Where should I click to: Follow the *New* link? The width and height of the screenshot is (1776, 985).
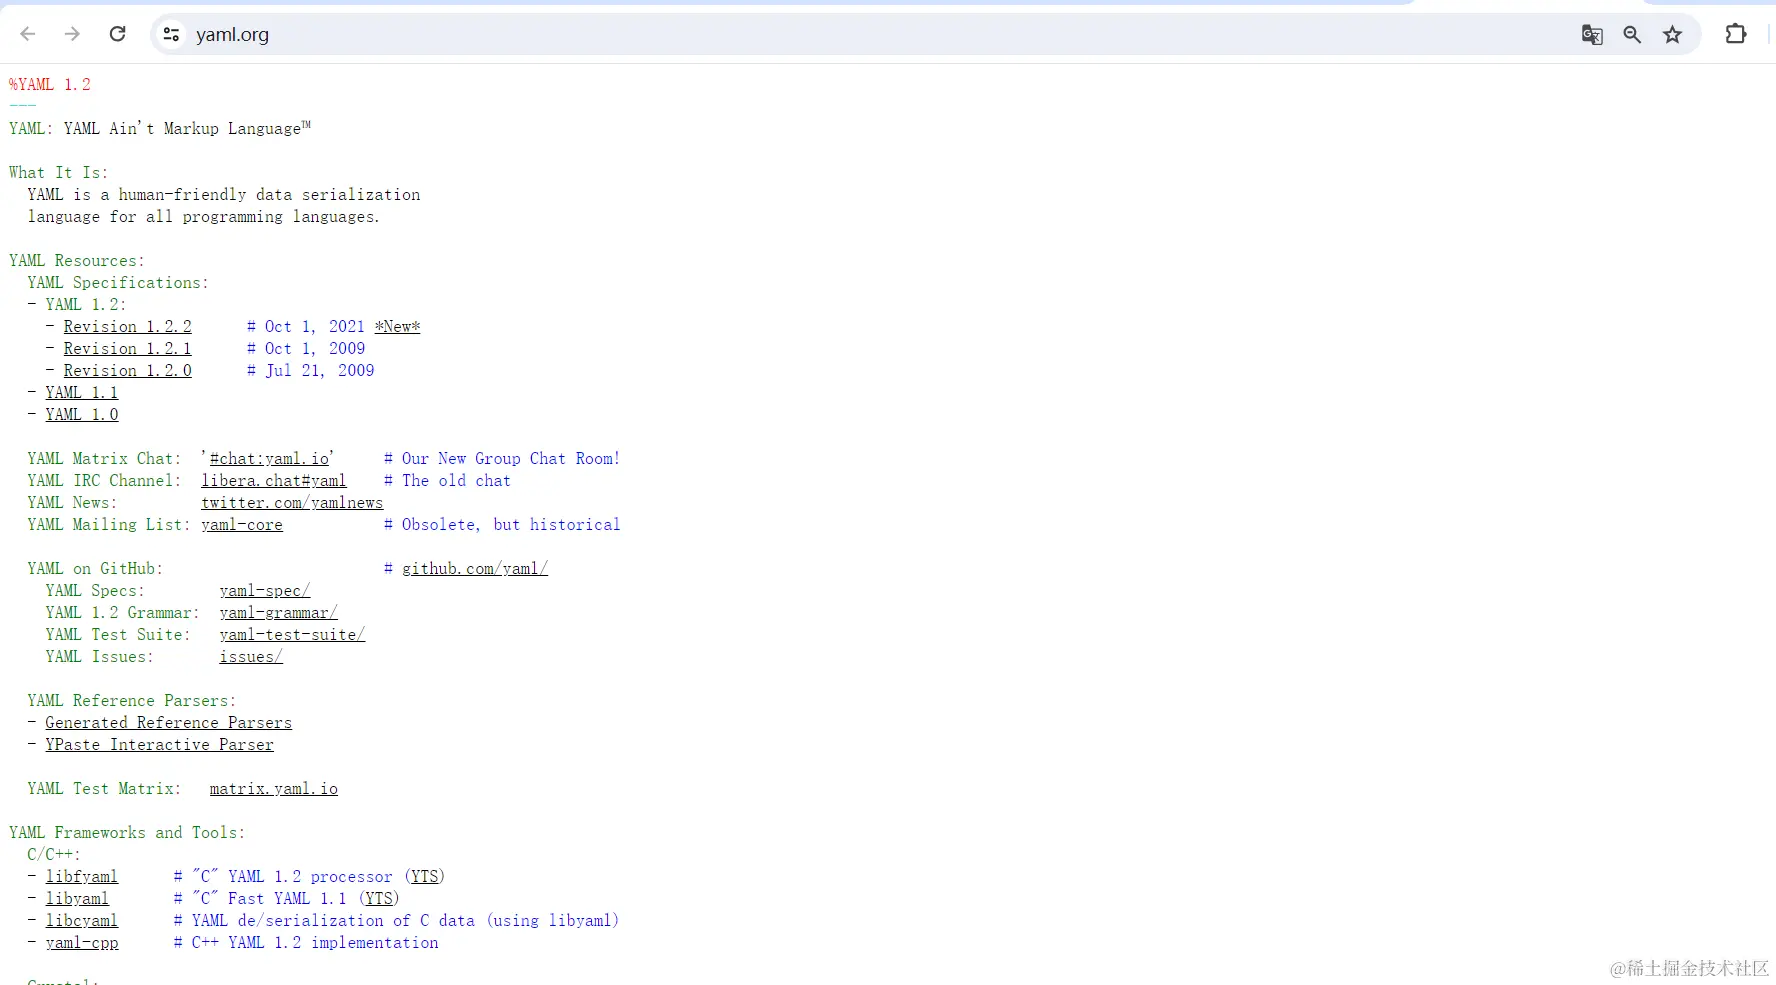(397, 327)
